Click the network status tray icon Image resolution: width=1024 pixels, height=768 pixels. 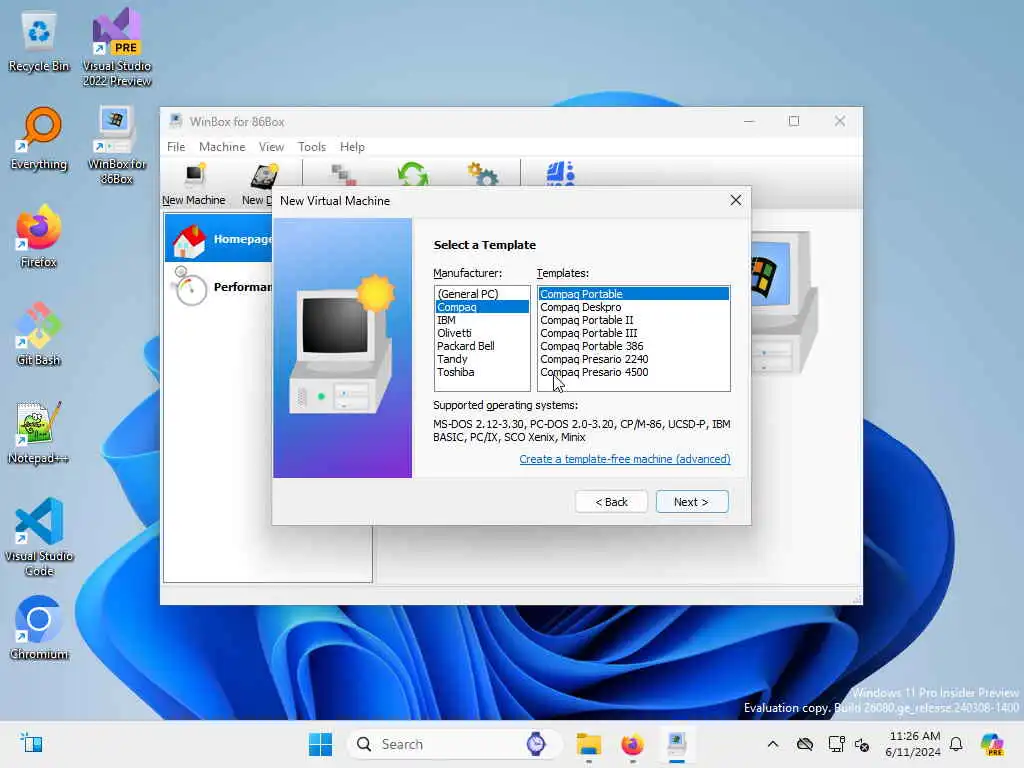click(835, 744)
